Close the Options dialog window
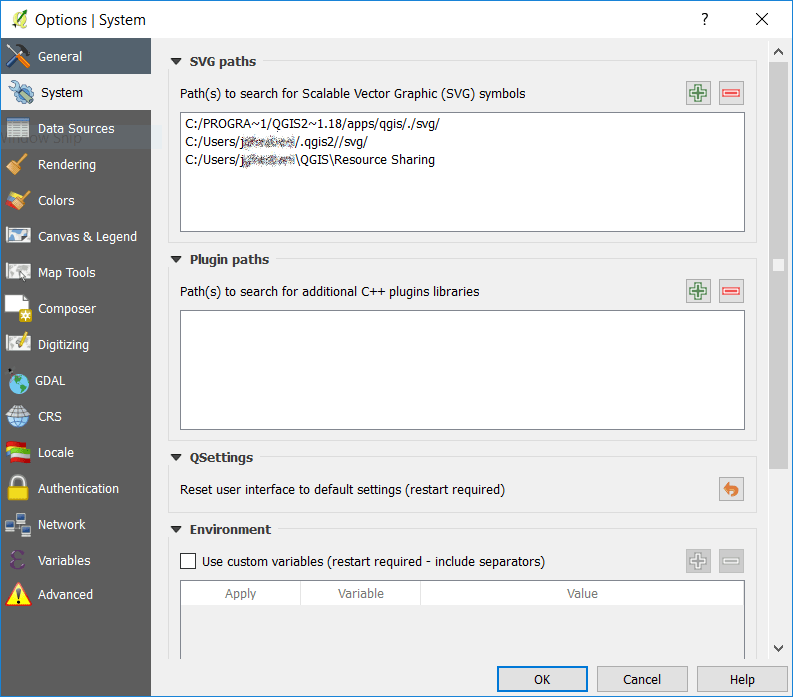The height and width of the screenshot is (697, 793). click(x=762, y=19)
